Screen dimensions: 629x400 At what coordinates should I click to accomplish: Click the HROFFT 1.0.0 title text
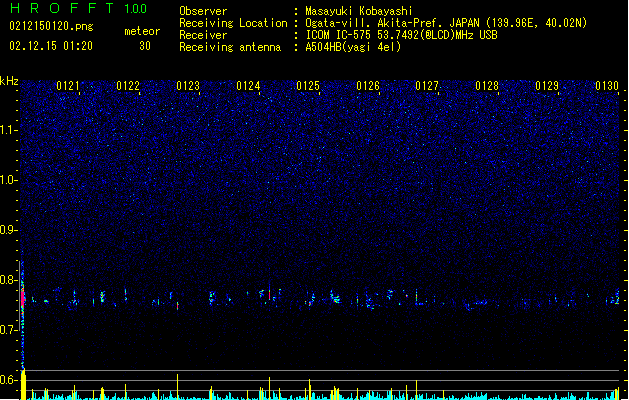click(x=79, y=8)
